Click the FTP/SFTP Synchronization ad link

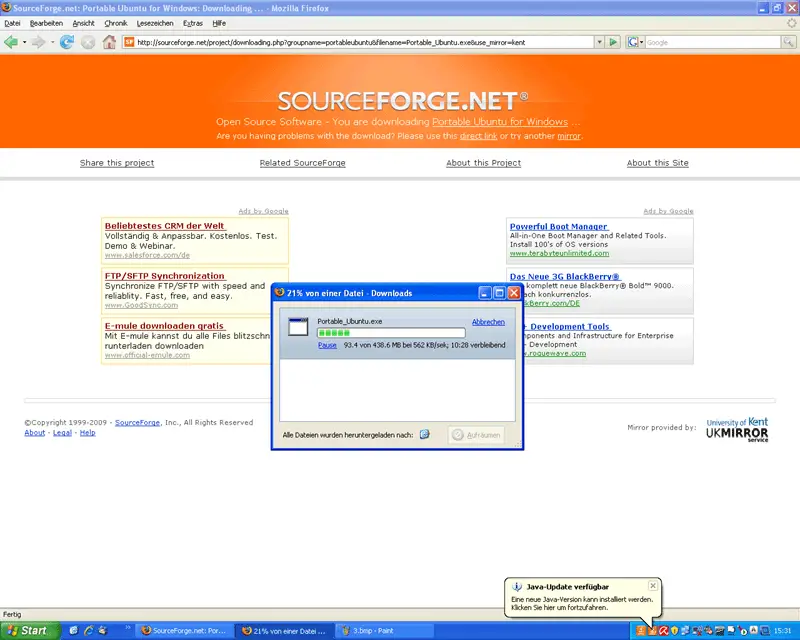165,276
